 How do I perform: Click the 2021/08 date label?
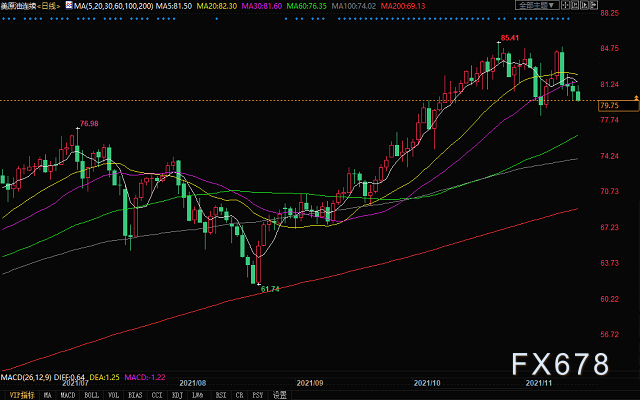point(193,384)
